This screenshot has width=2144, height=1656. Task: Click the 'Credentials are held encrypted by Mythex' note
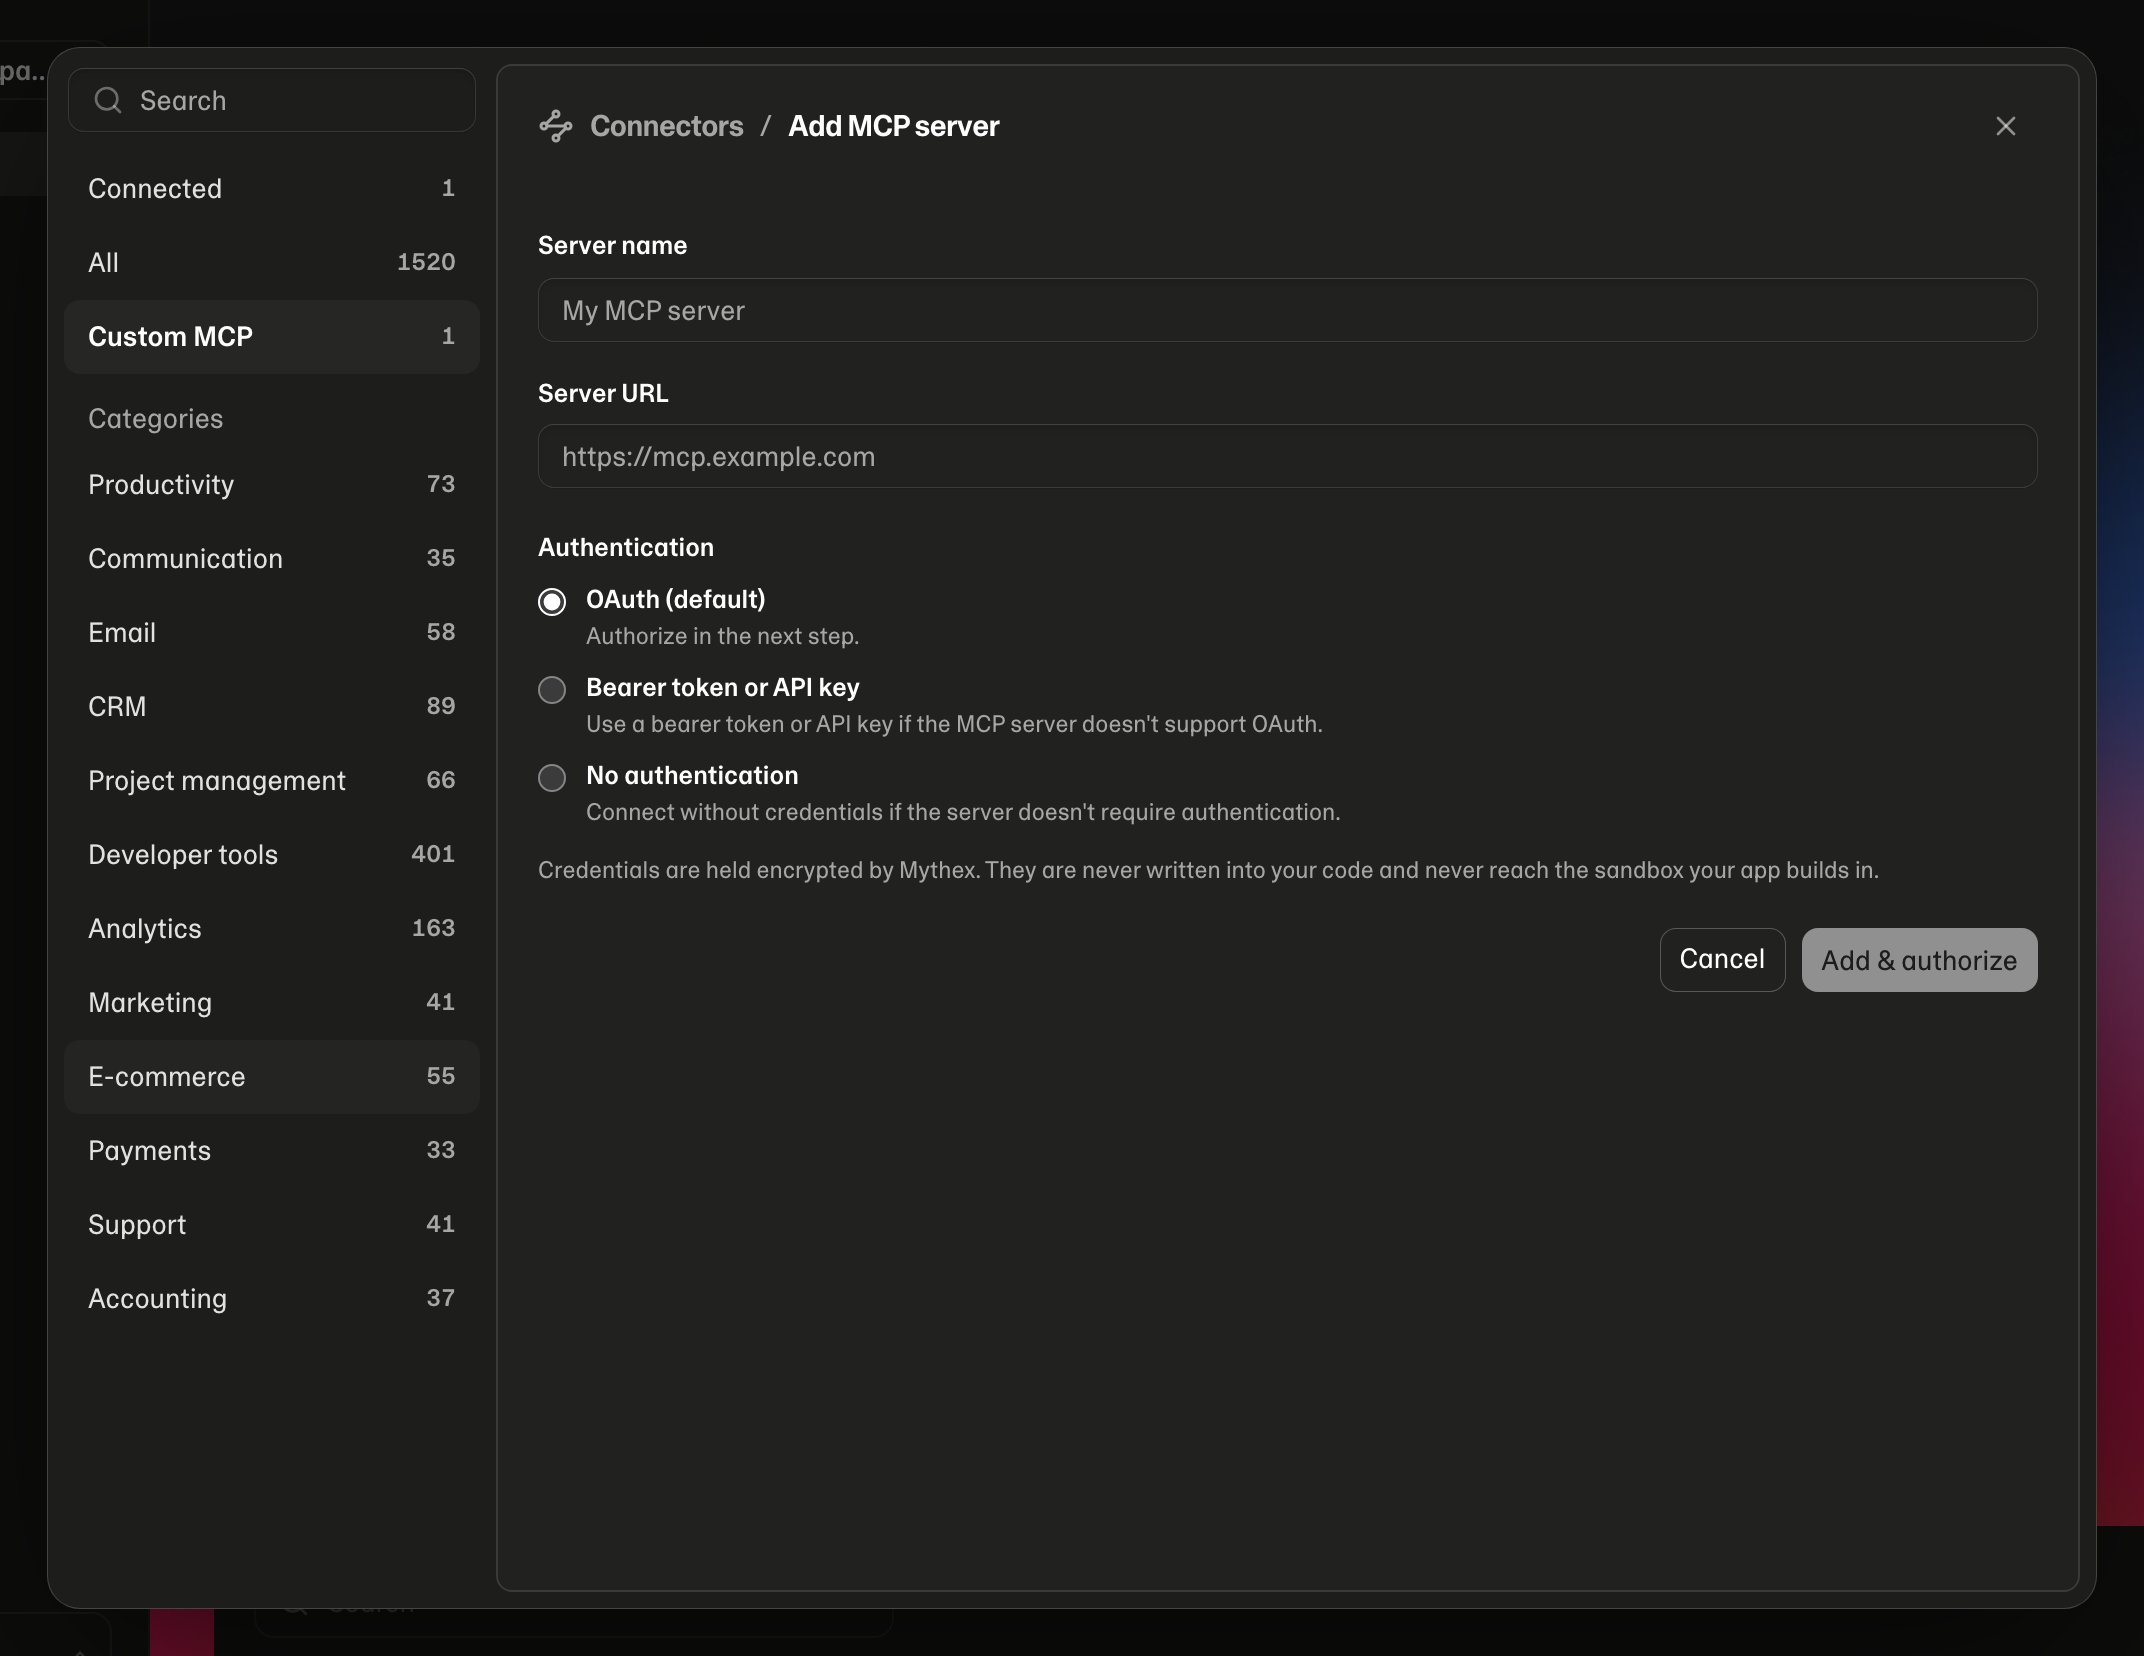1208,870
